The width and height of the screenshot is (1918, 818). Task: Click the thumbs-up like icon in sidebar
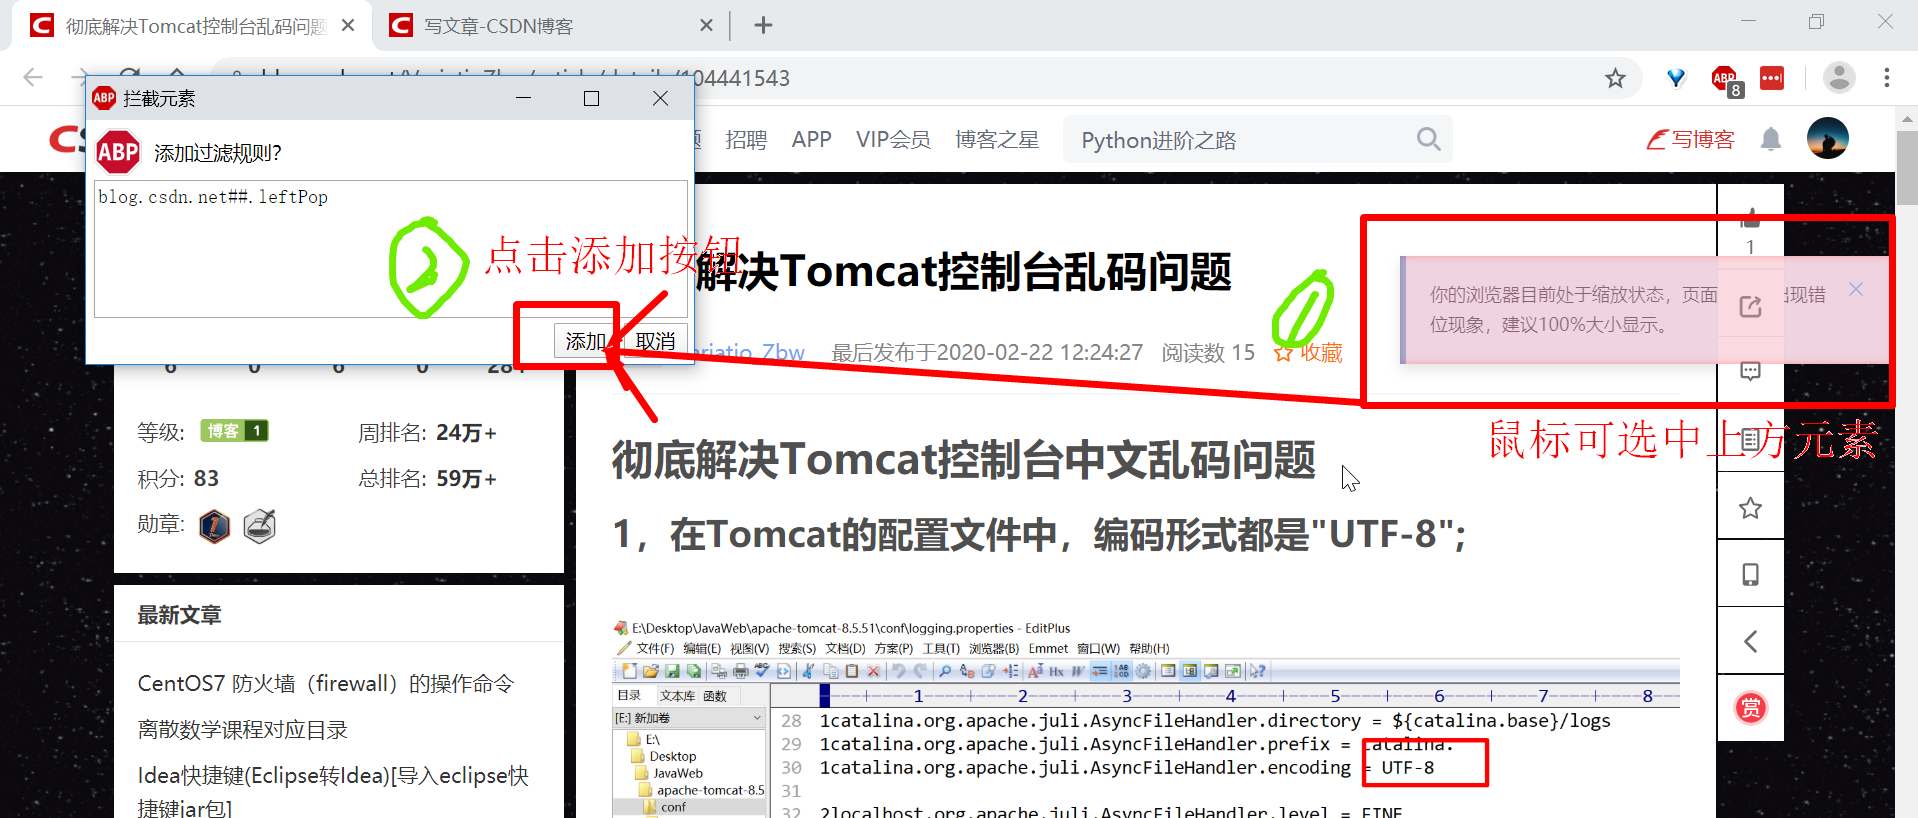pyautogui.click(x=1750, y=218)
